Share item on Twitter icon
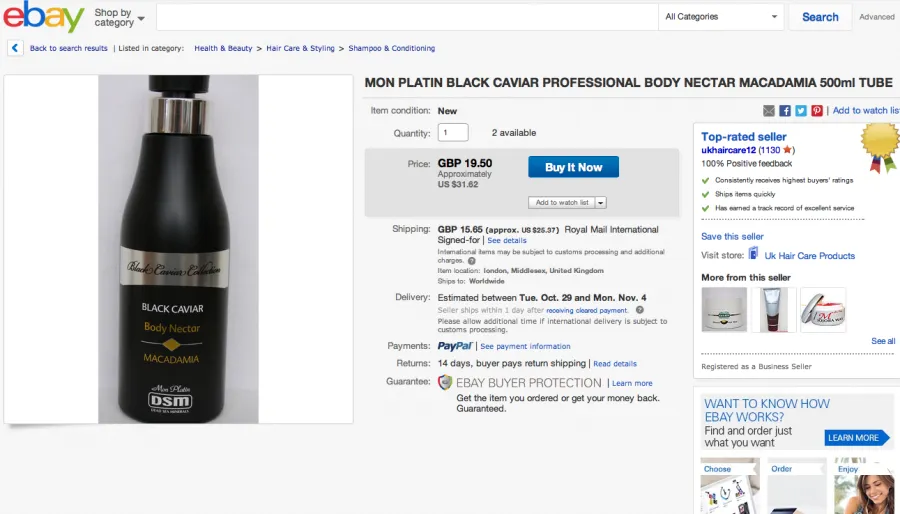The width and height of the screenshot is (900, 514). (x=801, y=111)
